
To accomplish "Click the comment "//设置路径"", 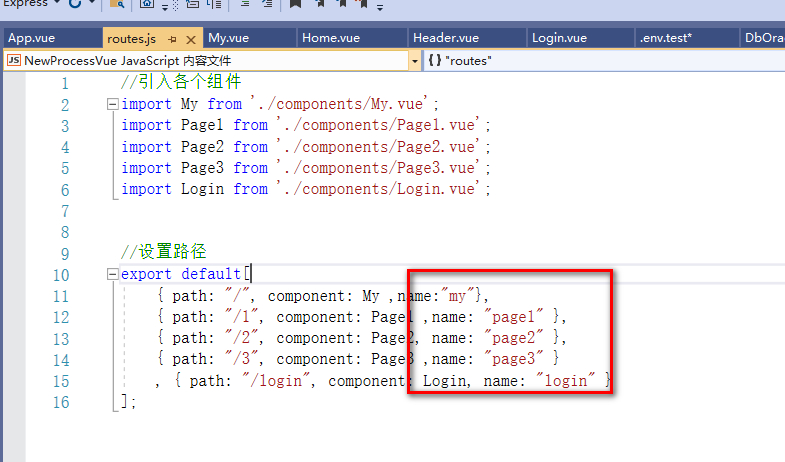I will 164,252.
